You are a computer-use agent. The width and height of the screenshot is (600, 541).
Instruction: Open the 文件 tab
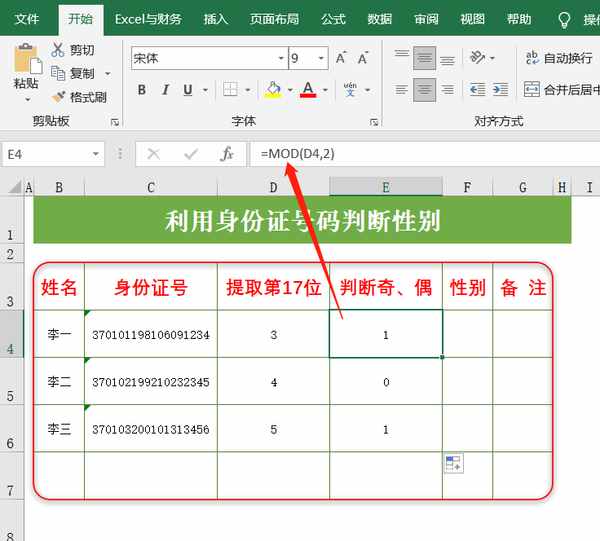[x=27, y=19]
